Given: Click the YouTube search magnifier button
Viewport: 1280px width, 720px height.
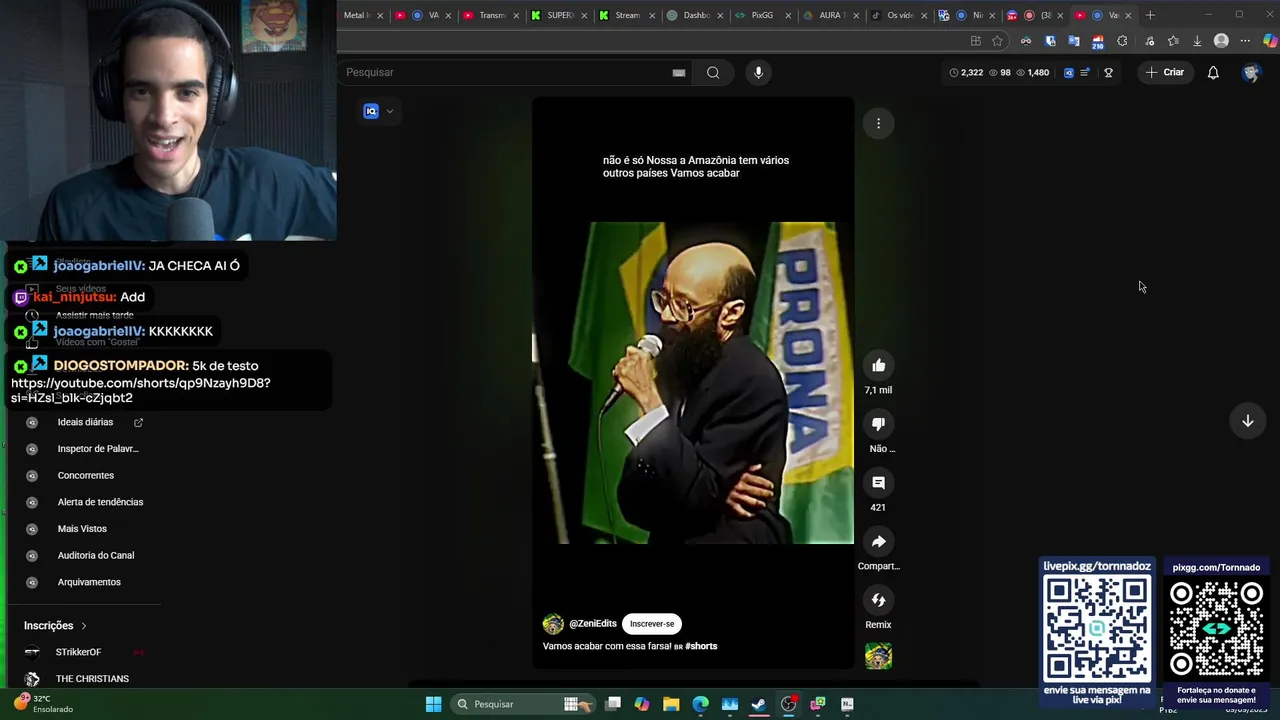Looking at the screenshot, I should pos(713,72).
